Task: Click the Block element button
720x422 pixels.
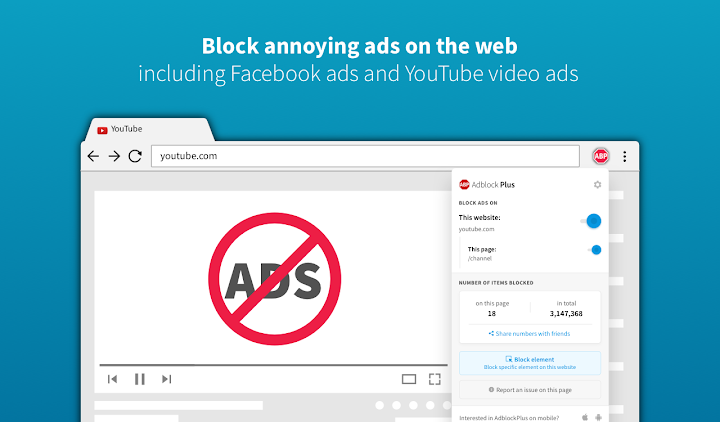Action: point(530,363)
